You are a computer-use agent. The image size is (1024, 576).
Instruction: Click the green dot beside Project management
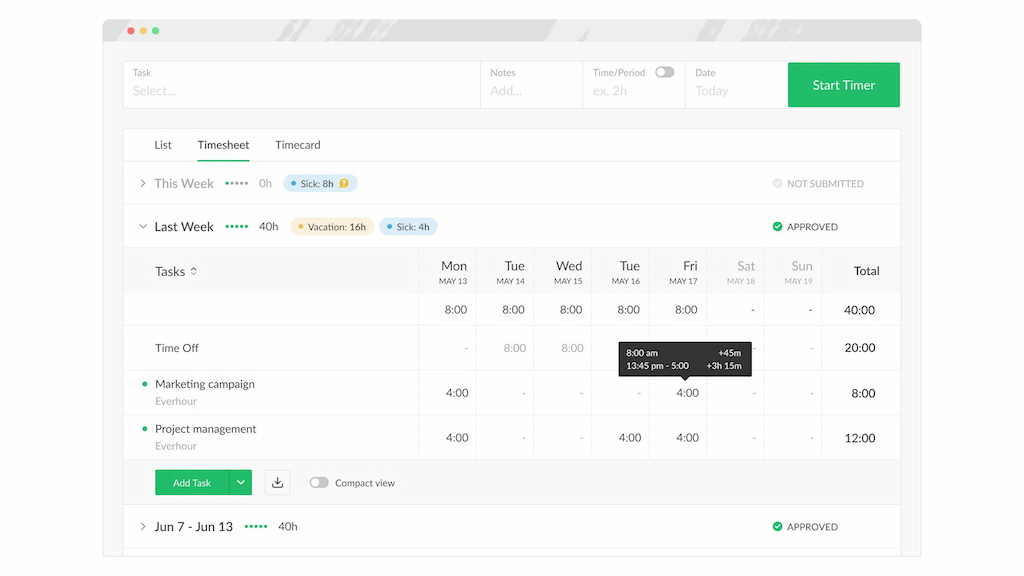click(146, 429)
